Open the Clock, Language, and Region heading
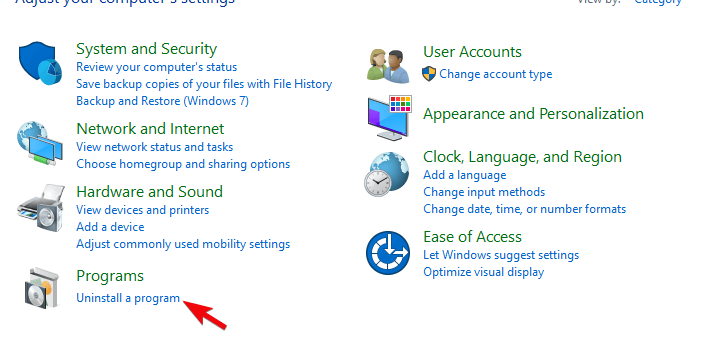The image size is (720, 360). point(523,157)
